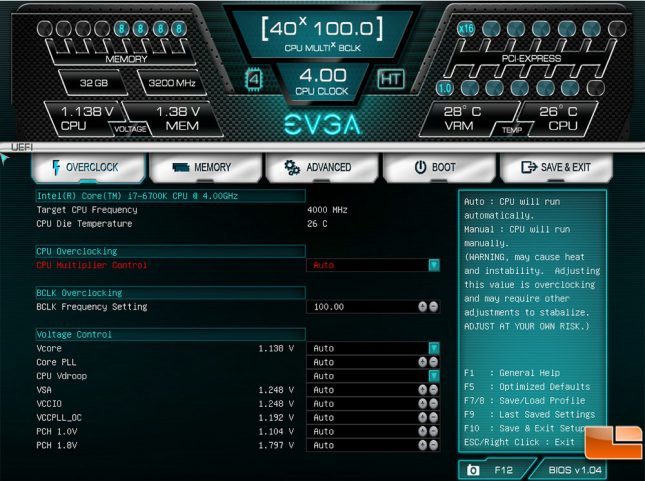Click the HT hyper-threading indicator
The image size is (645, 481).
point(391,79)
